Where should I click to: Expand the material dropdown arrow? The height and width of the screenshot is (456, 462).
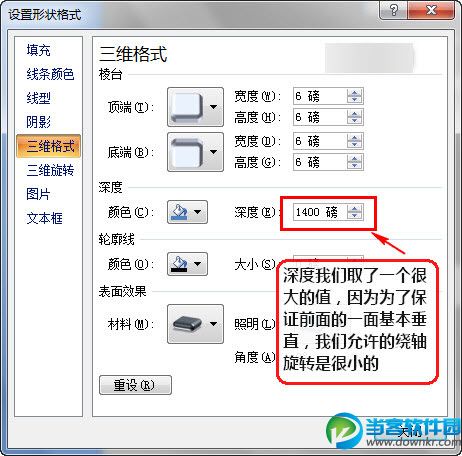(x=213, y=324)
